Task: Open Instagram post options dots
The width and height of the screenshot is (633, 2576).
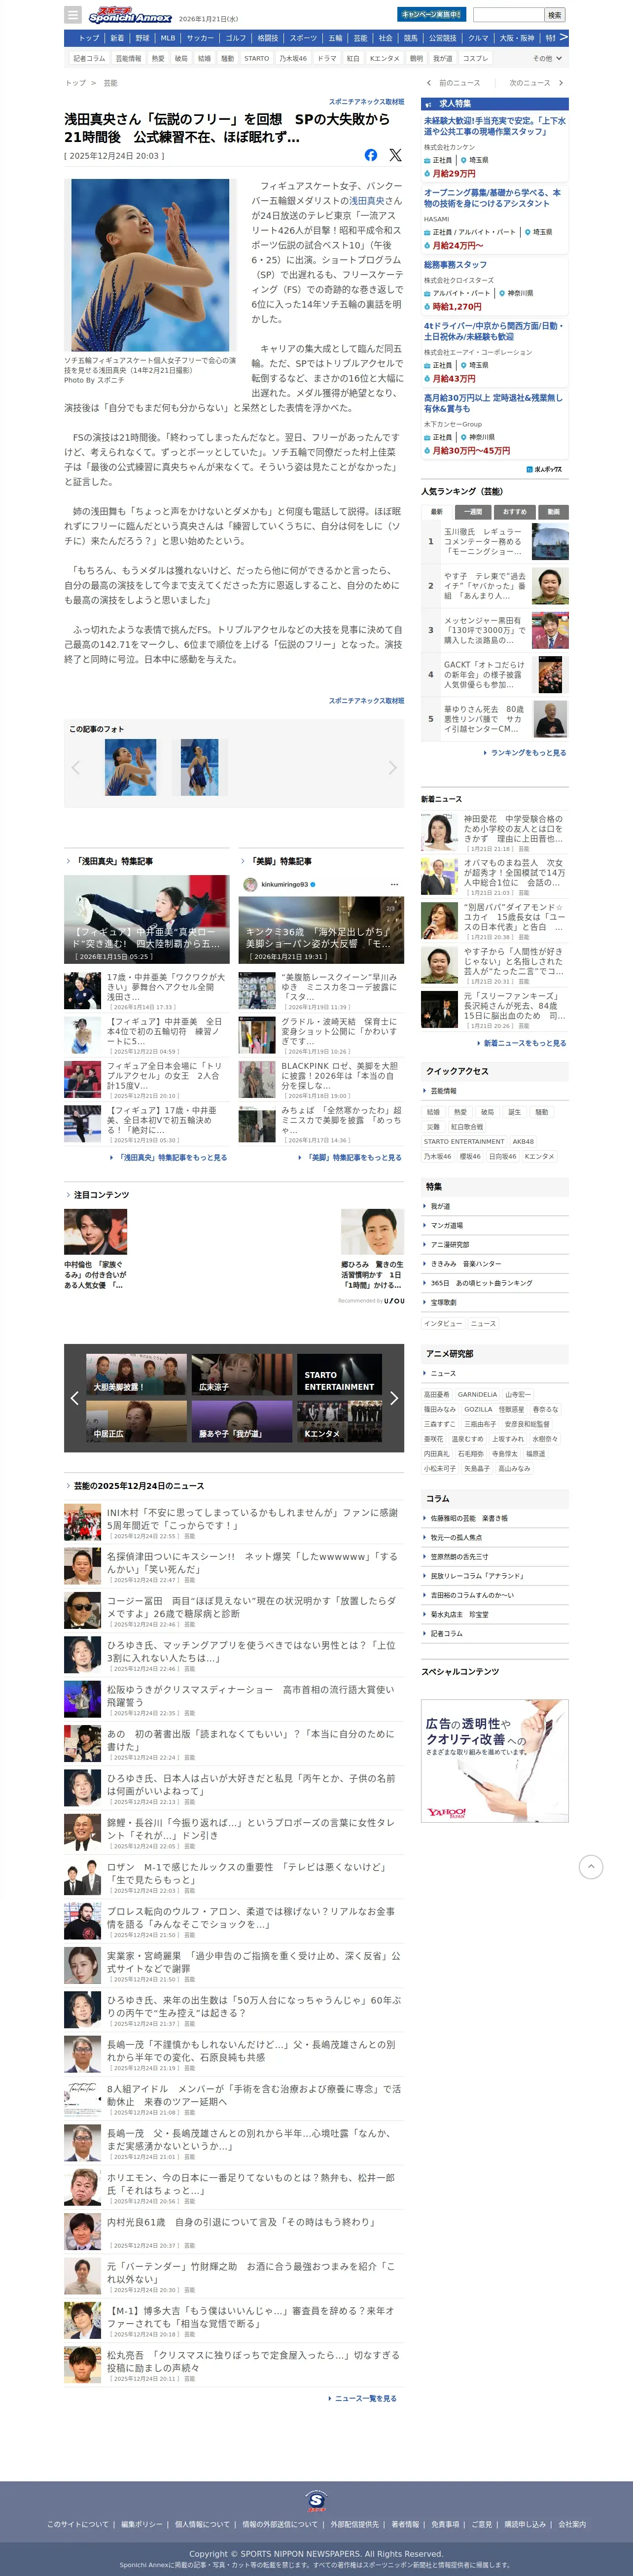Action: click(394, 884)
